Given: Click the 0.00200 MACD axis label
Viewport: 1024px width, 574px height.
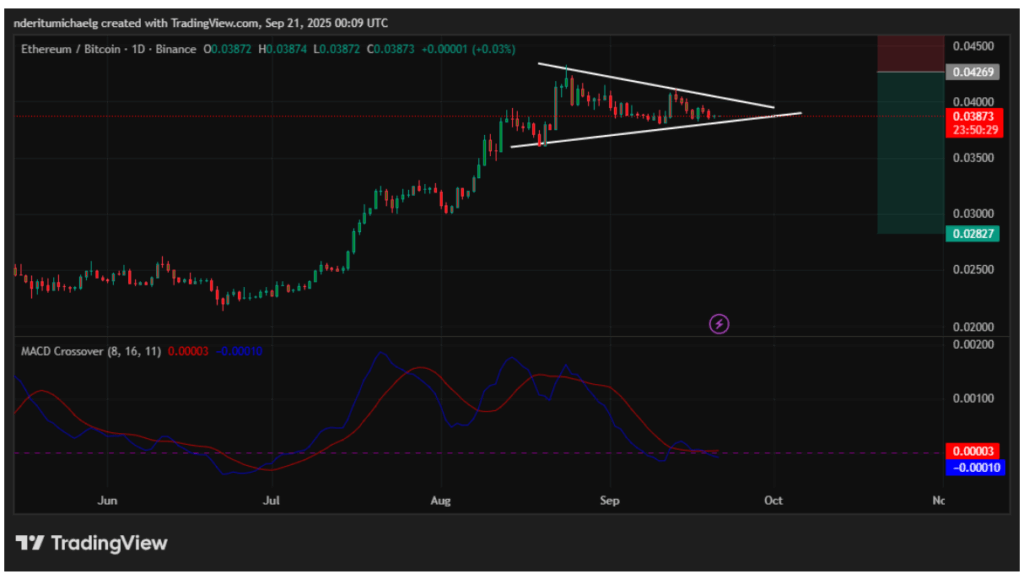Looking at the screenshot, I should tap(973, 345).
